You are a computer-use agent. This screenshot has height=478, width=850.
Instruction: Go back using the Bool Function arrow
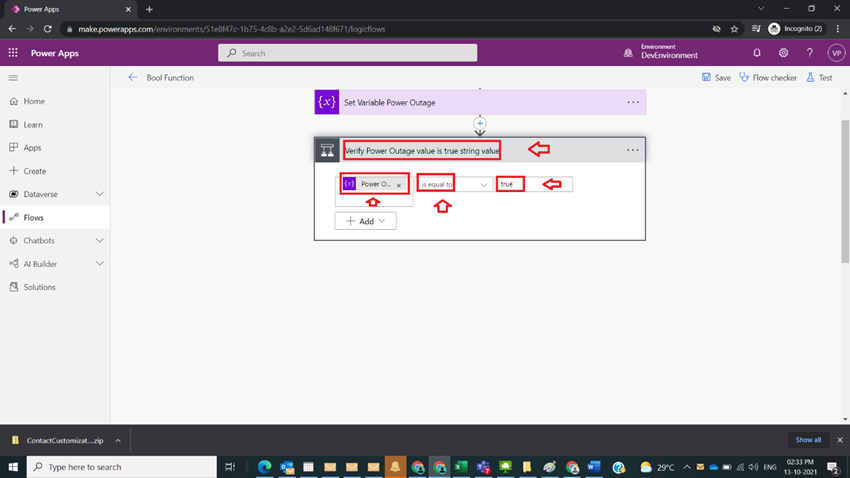[133, 77]
